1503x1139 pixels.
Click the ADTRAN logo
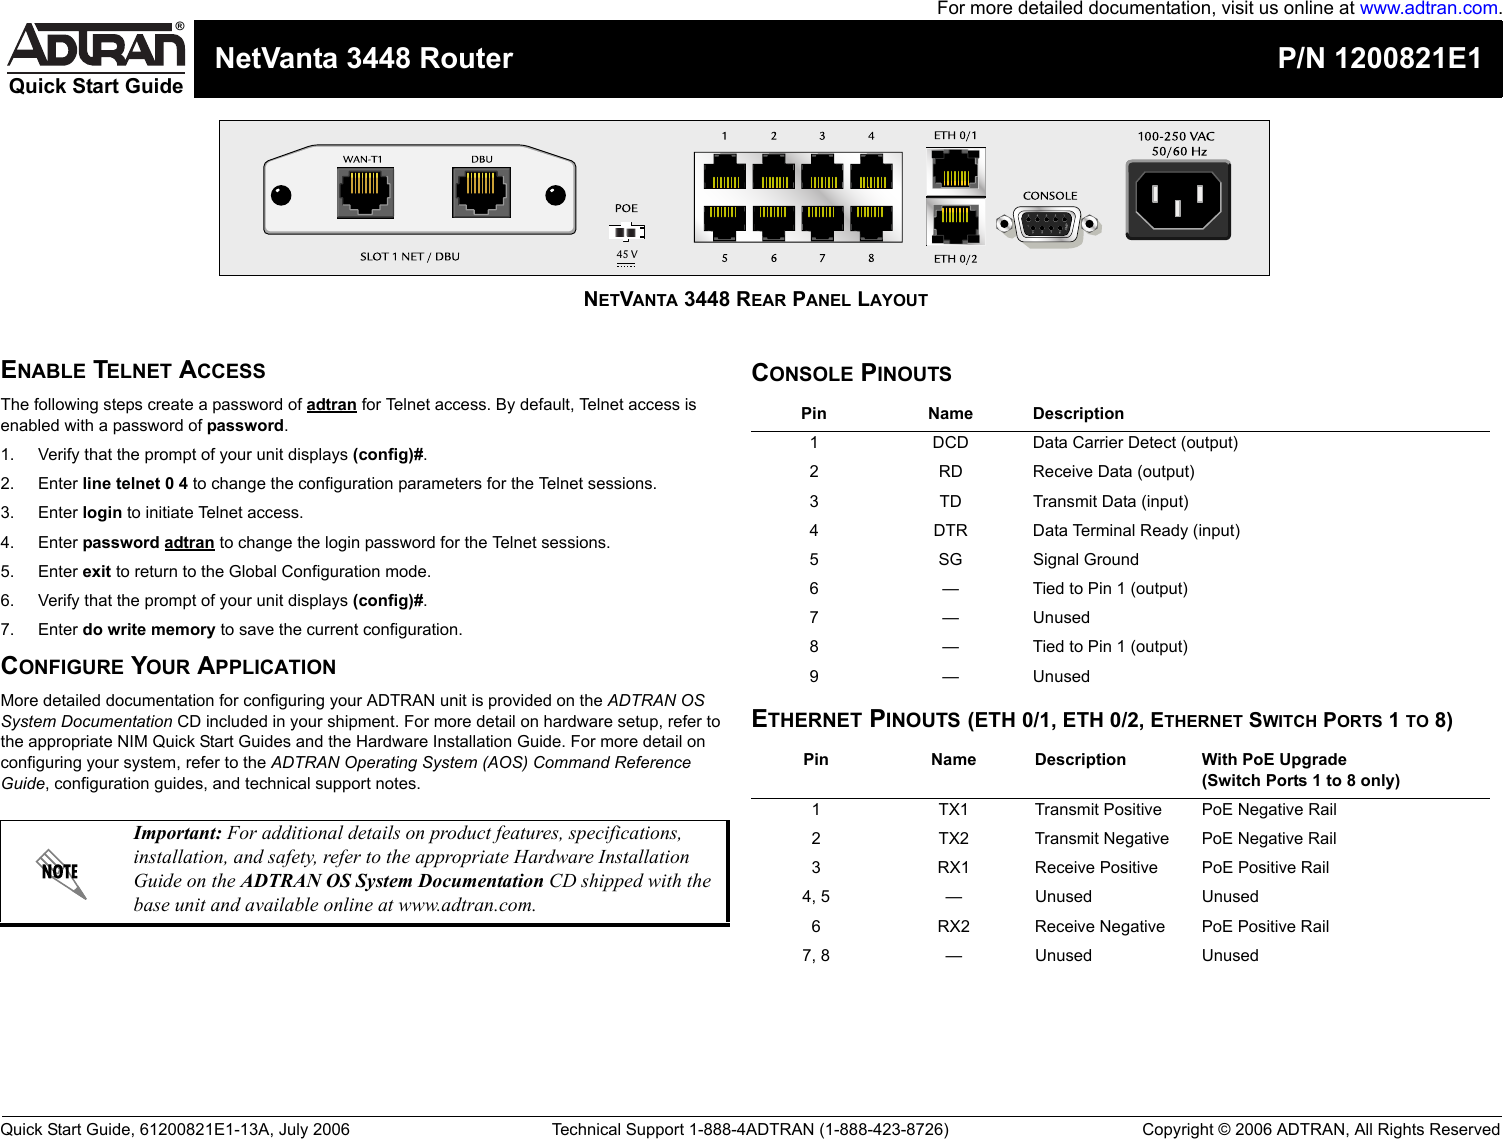tap(96, 46)
